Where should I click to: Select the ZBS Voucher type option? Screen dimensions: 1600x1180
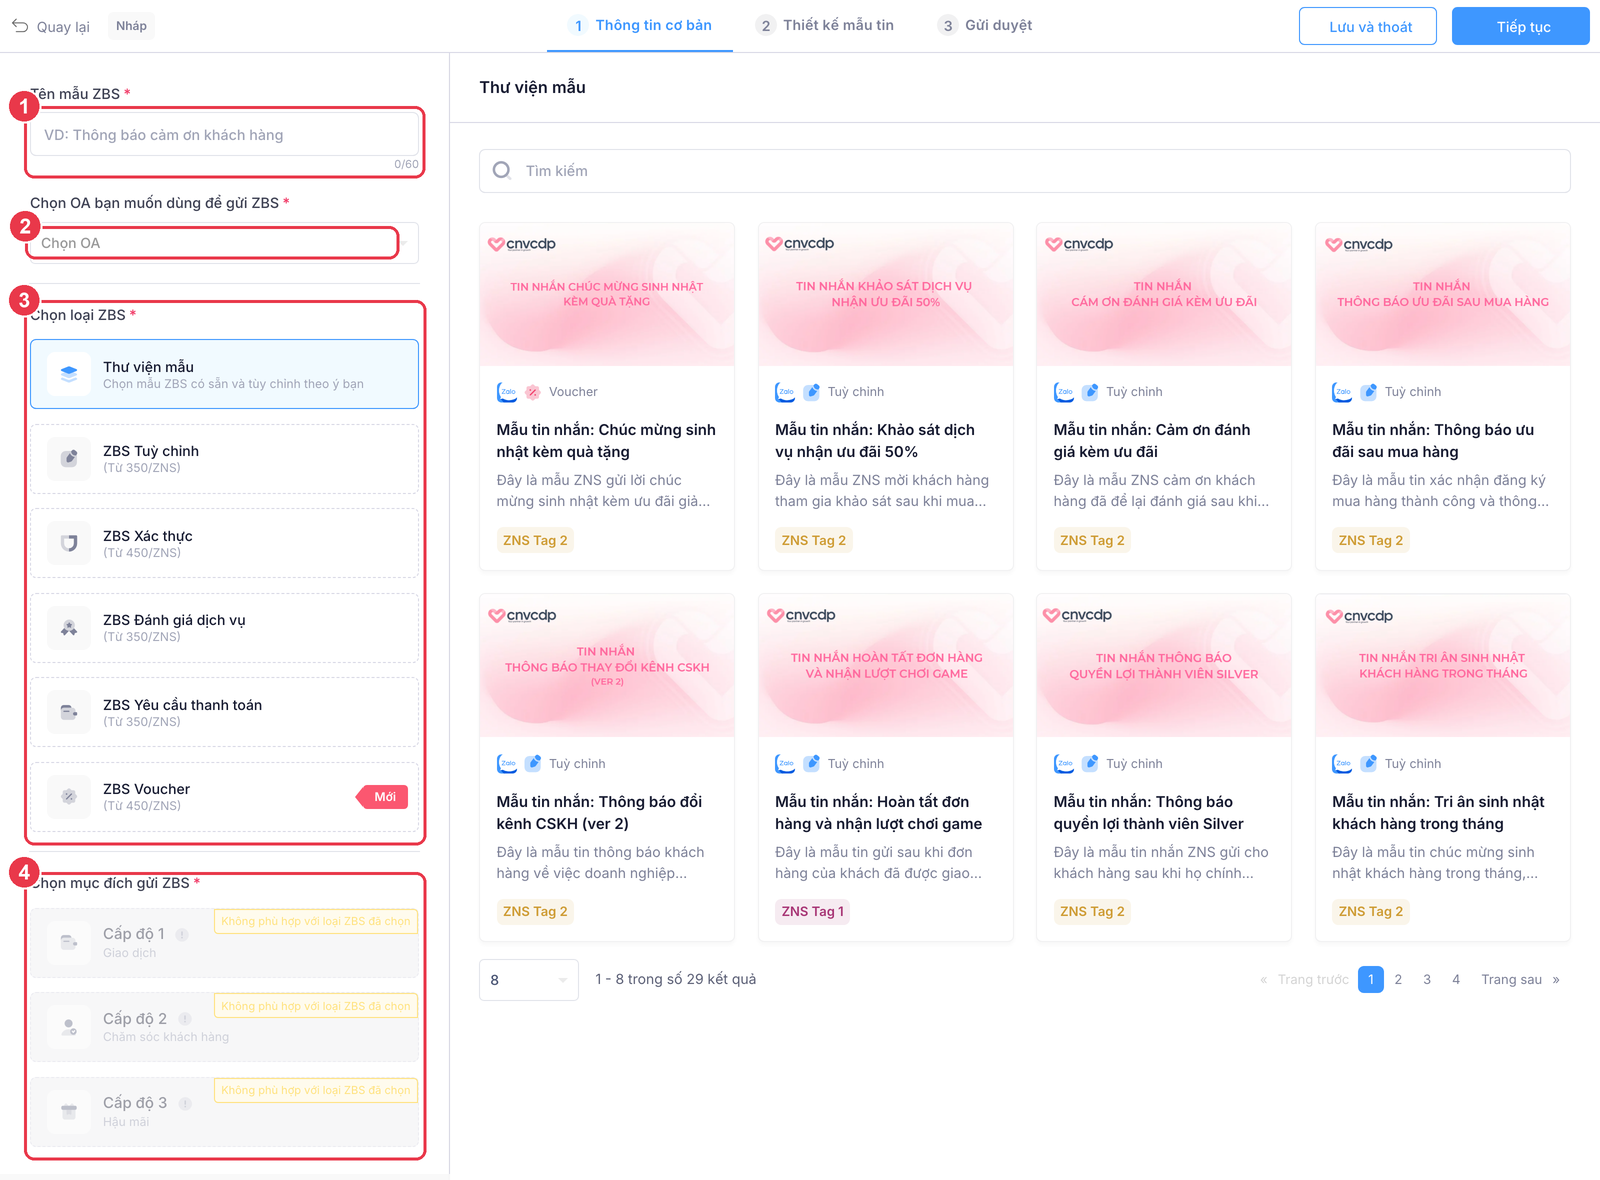[224, 796]
